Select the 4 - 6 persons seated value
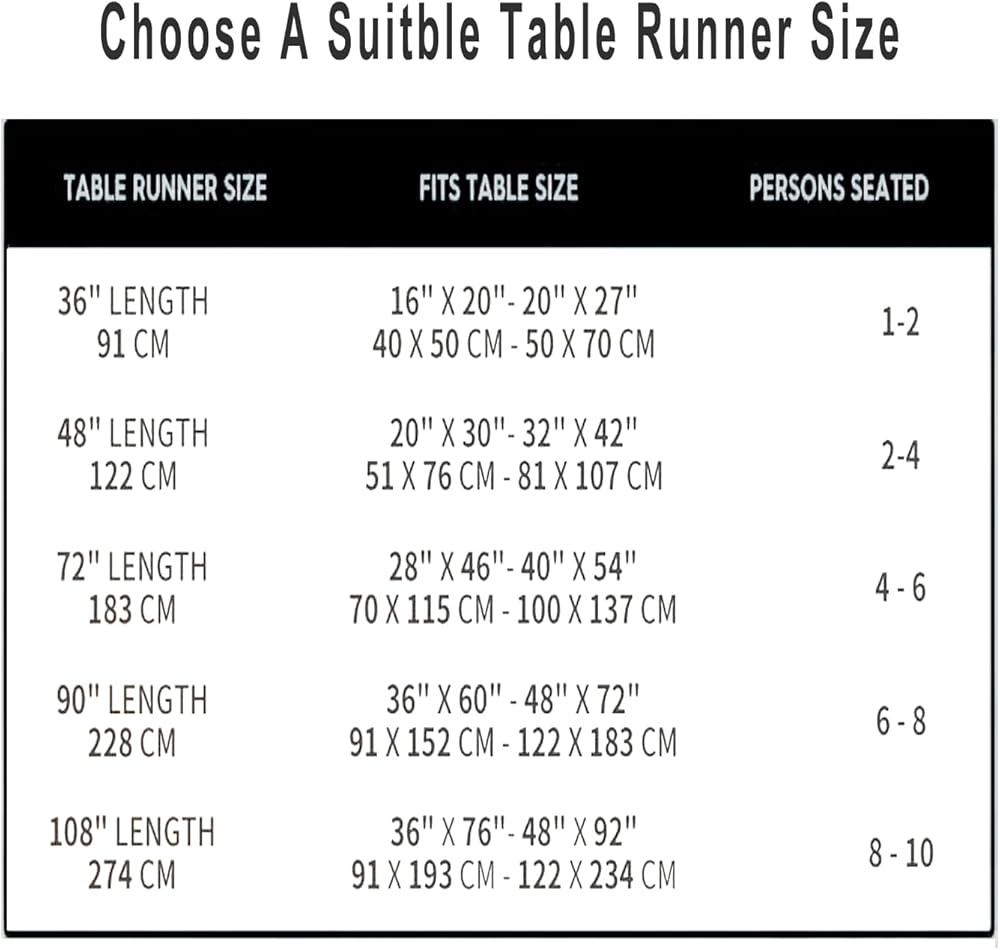Viewport: 1000px width, 950px height. click(900, 588)
